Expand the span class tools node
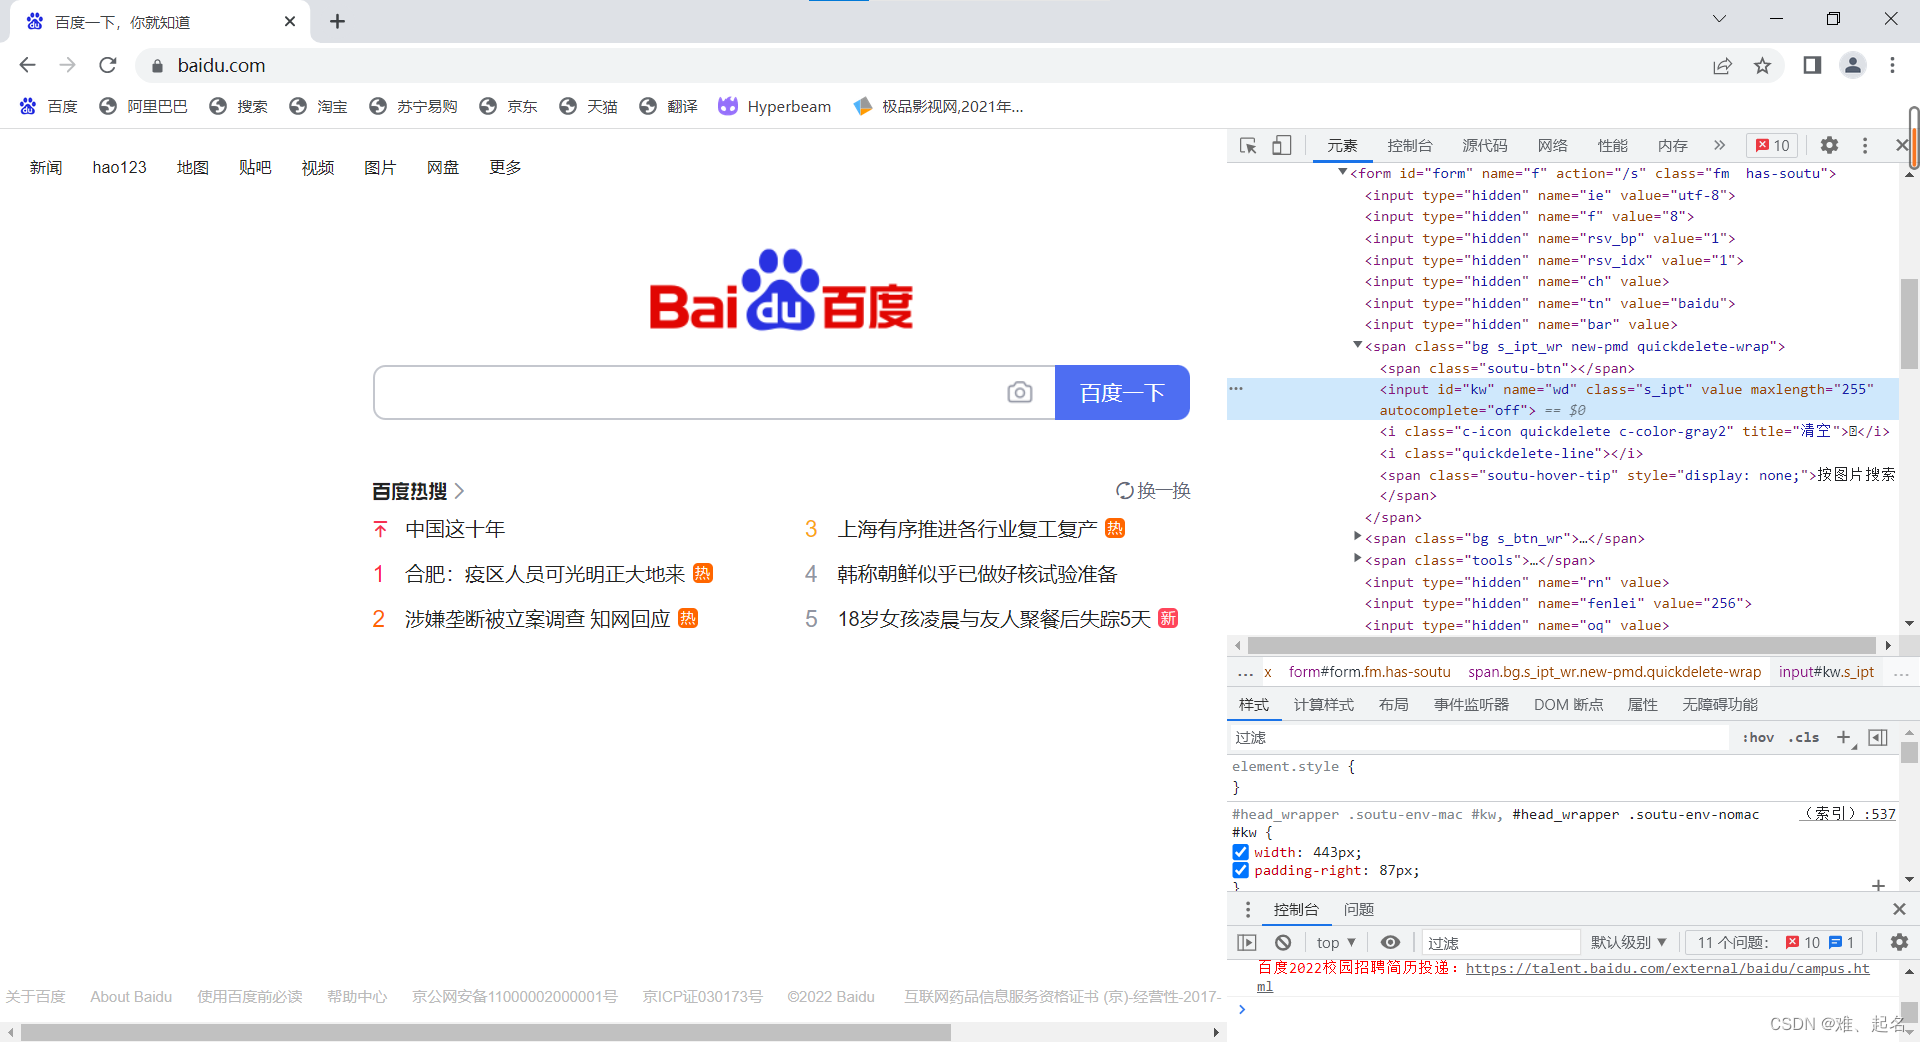The height and width of the screenshot is (1042, 1920). click(x=1357, y=558)
